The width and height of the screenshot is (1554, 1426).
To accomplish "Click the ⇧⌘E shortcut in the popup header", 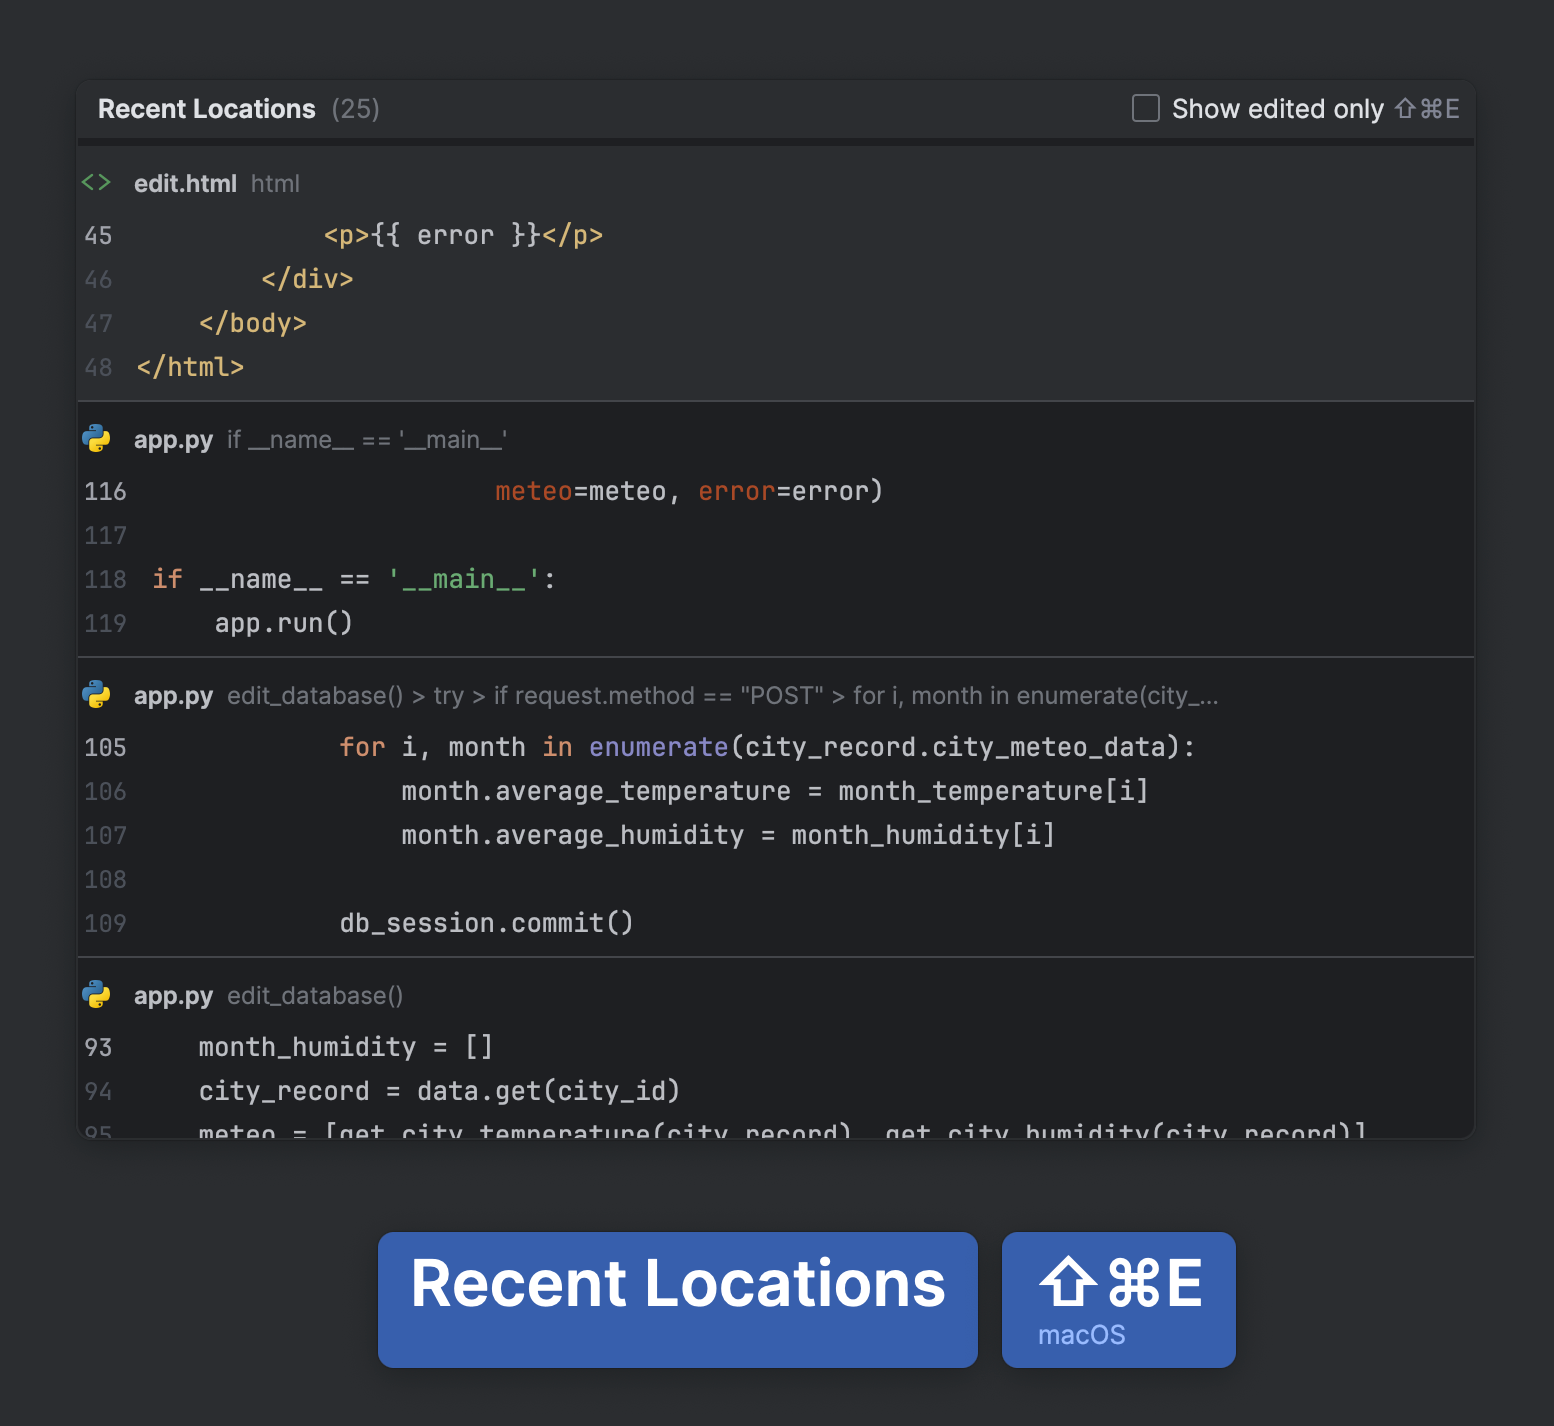I will click(1427, 108).
